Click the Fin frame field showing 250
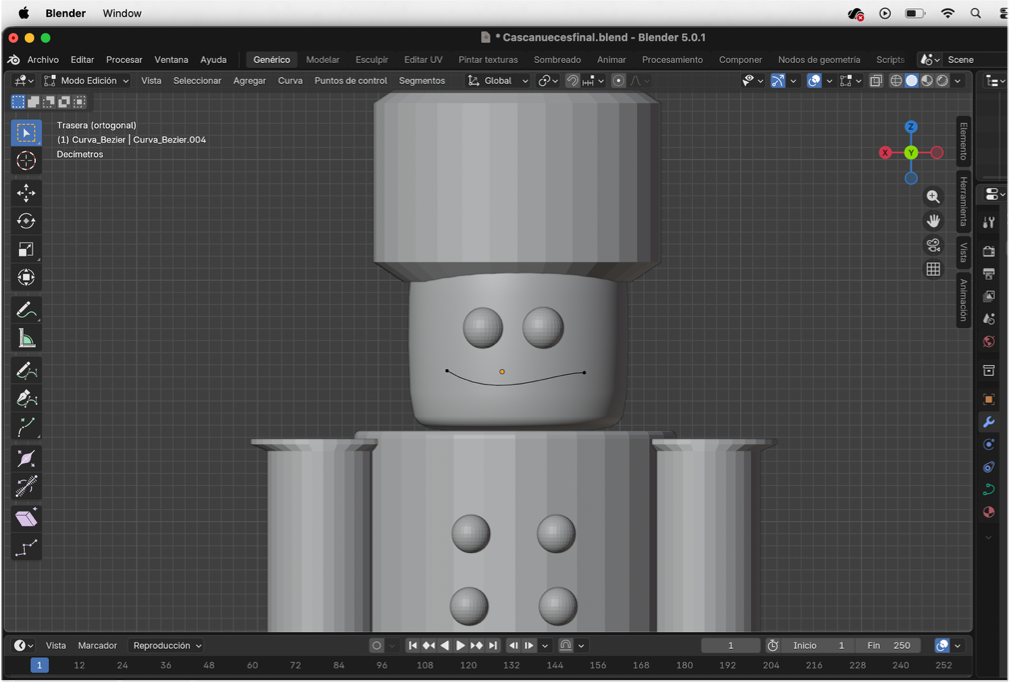The width and height of the screenshot is (1011, 684). tap(888, 646)
